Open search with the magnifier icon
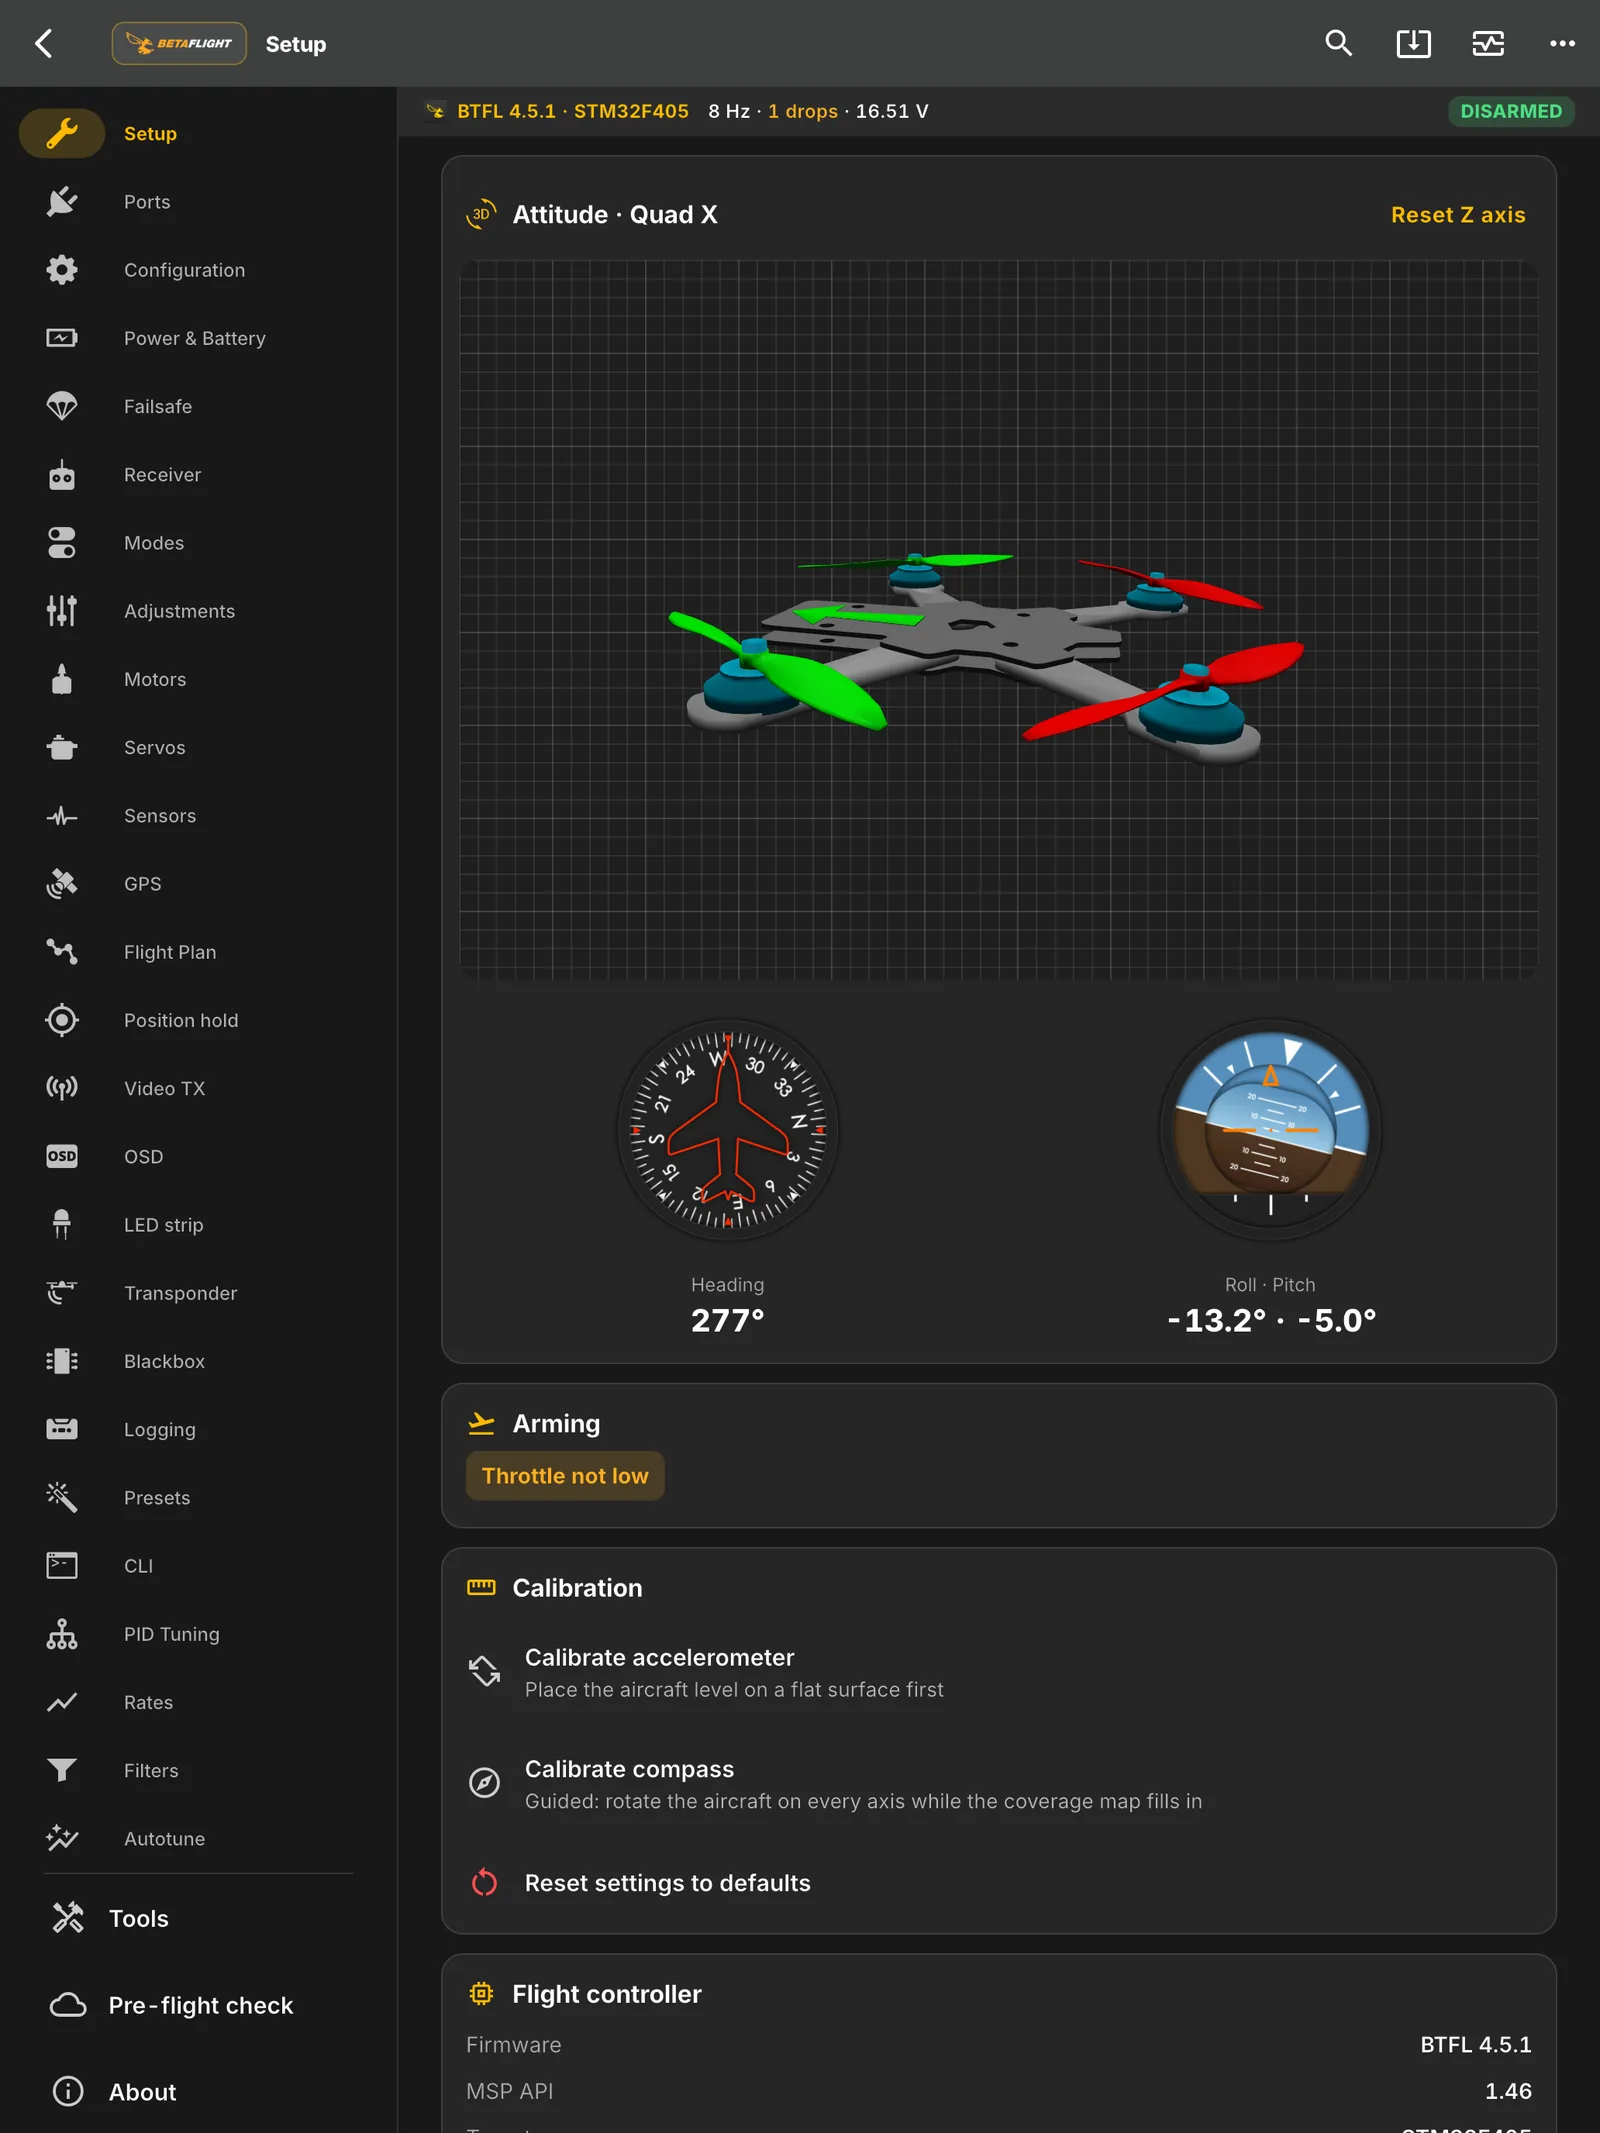Image resolution: width=1600 pixels, height=2133 pixels. pyautogui.click(x=1338, y=44)
